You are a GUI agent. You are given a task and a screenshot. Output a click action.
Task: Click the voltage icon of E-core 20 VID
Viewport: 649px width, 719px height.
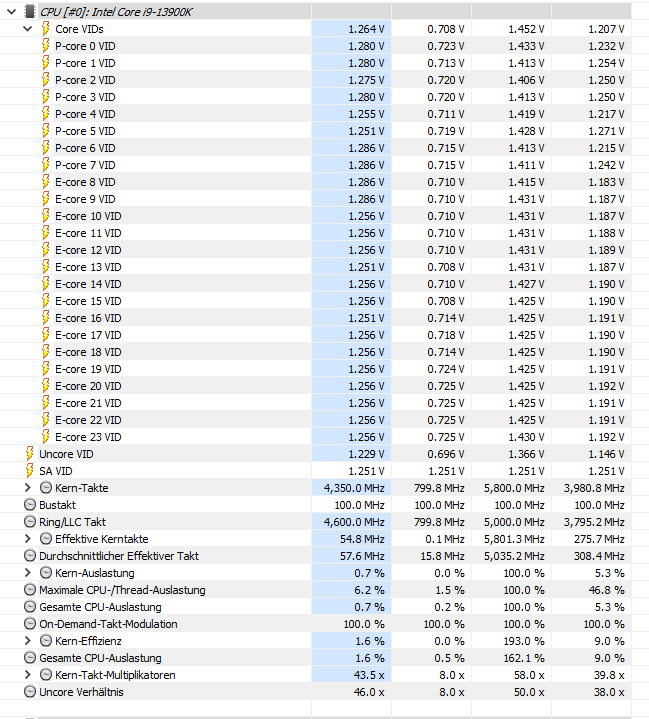click(45, 386)
